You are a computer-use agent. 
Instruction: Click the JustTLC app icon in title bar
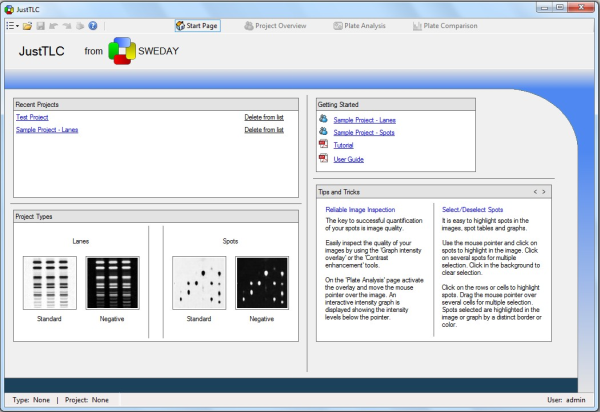point(9,9)
